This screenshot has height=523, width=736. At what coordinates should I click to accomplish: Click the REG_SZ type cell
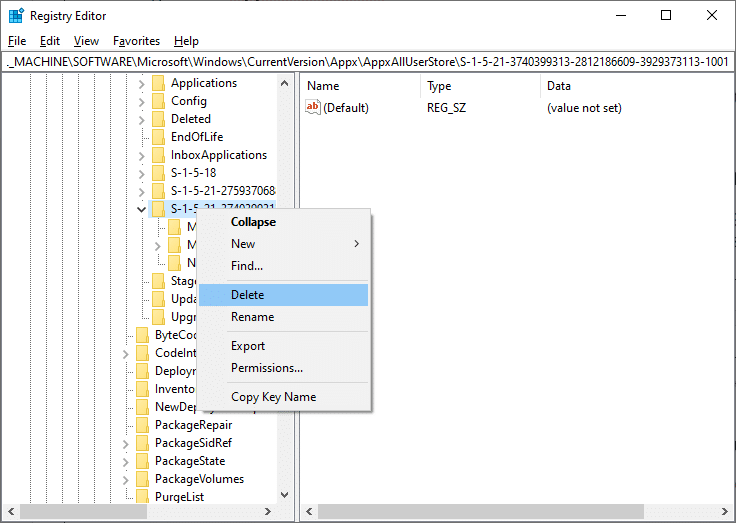pyautogui.click(x=446, y=108)
